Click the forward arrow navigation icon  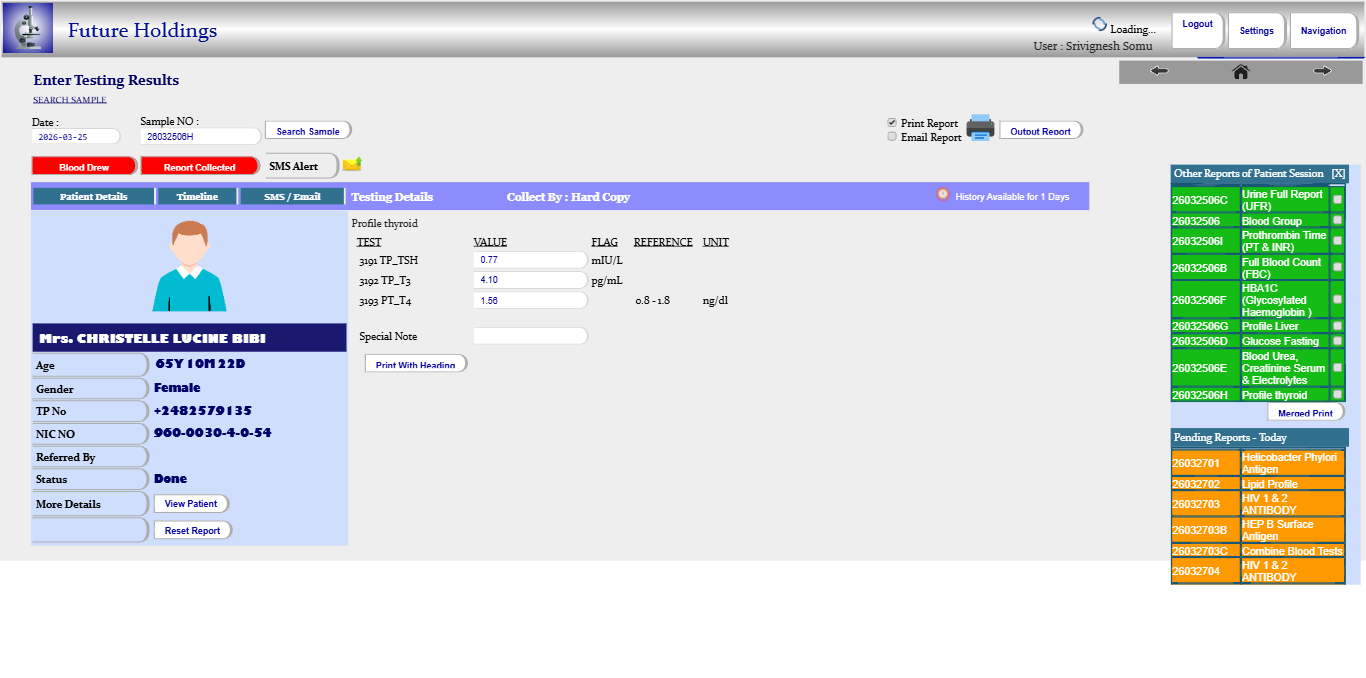[1322, 71]
